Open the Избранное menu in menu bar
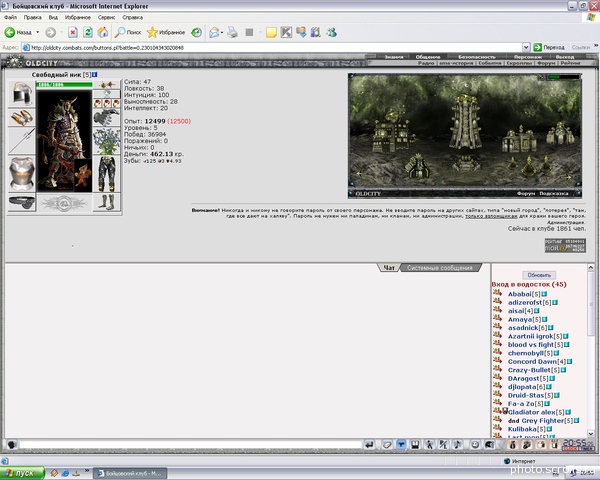 (x=78, y=18)
